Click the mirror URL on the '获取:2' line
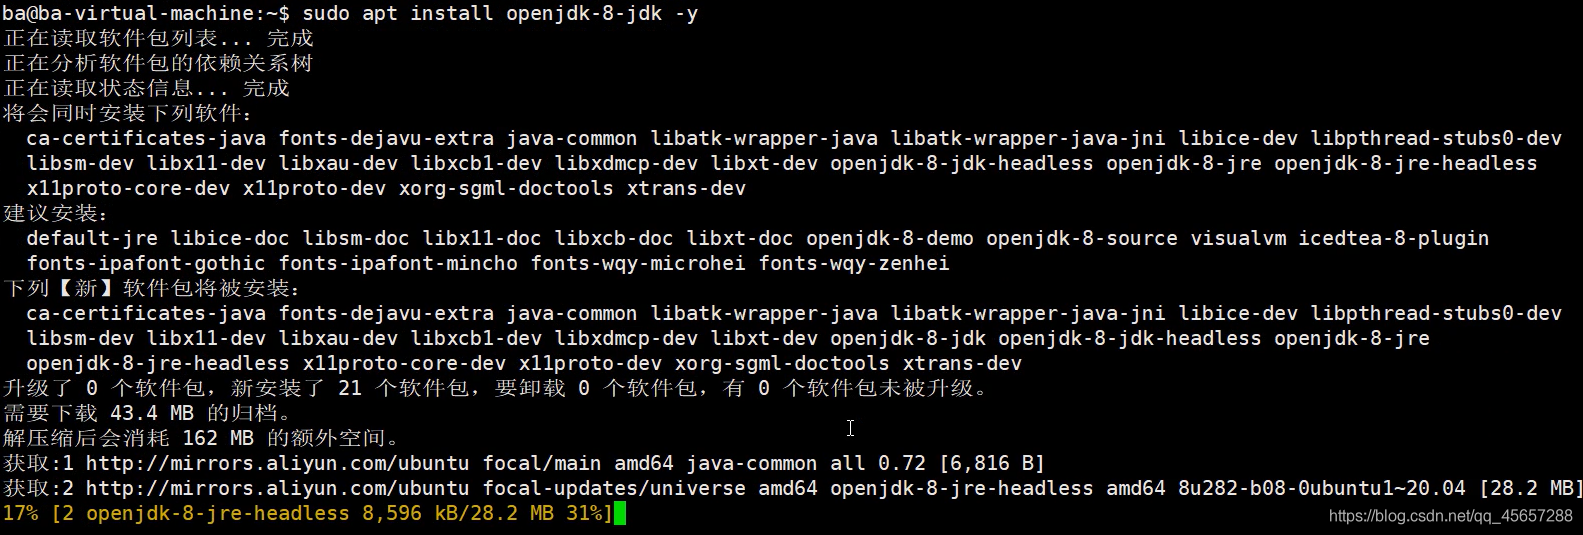Screen dimensions: 1583x535 pyautogui.click(x=277, y=488)
